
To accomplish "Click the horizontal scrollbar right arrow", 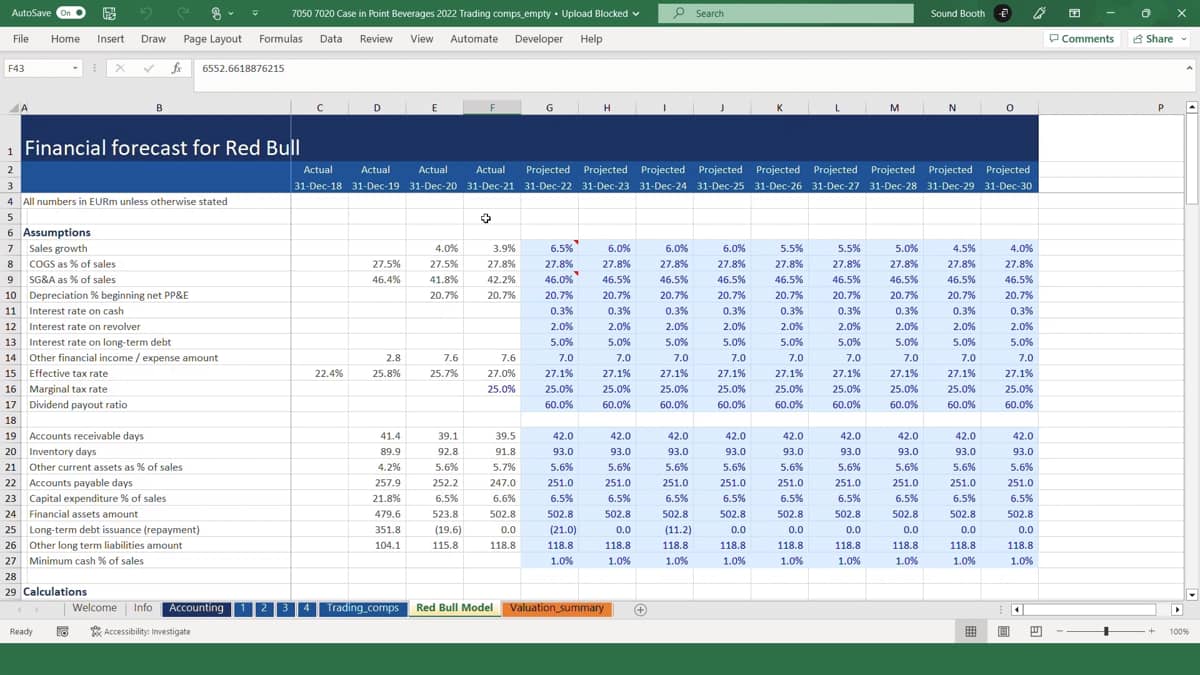I will pyautogui.click(x=1177, y=609).
